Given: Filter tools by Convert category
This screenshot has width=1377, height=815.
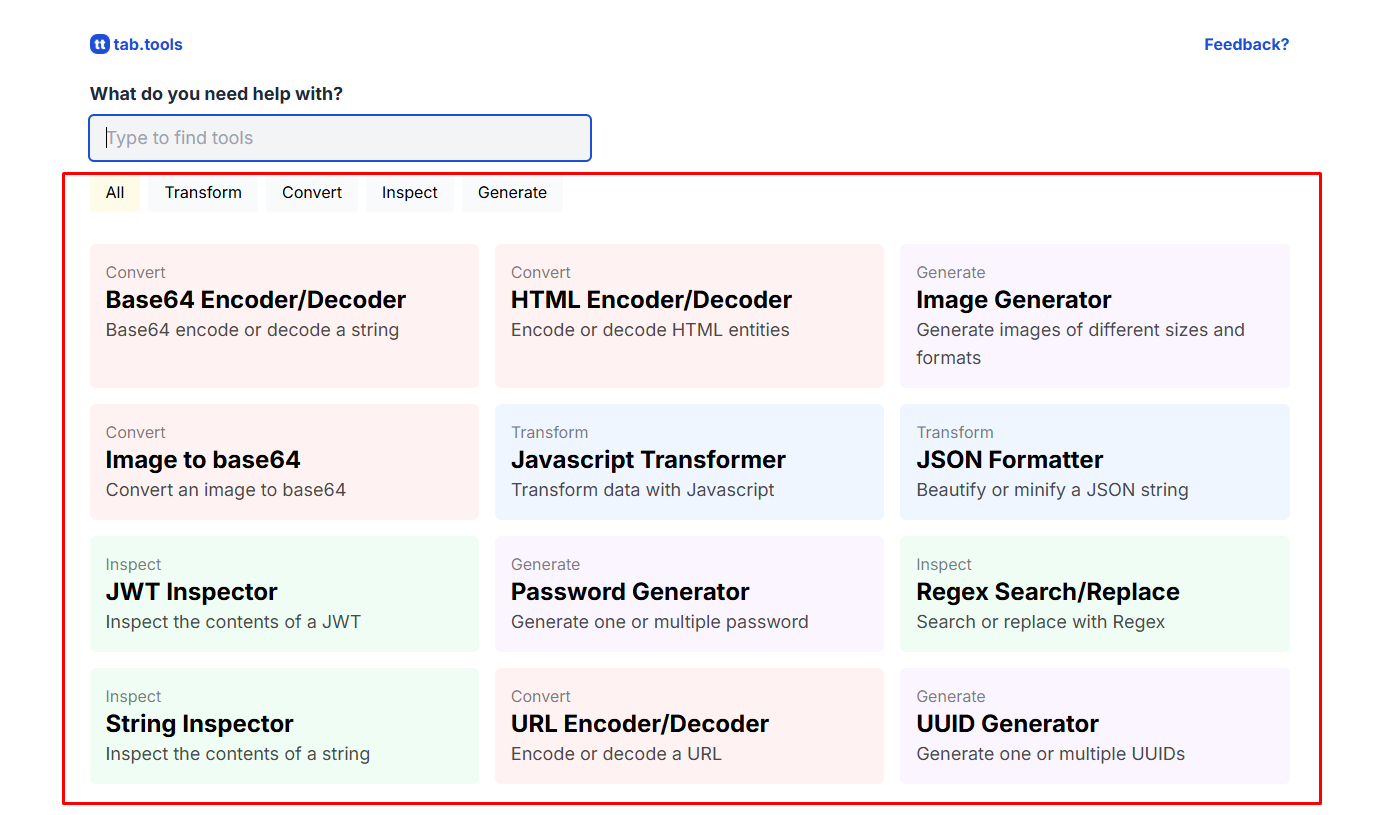Looking at the screenshot, I should coord(312,193).
